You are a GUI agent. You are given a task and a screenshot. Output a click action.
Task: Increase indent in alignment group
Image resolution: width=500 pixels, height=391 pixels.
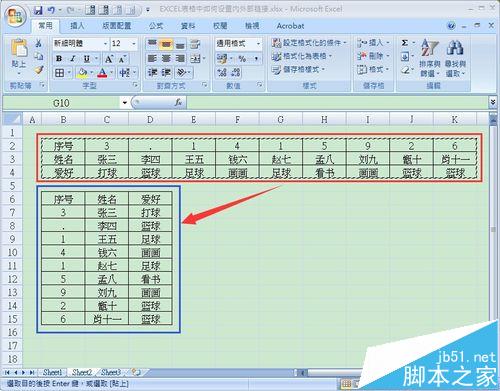(x=166, y=72)
